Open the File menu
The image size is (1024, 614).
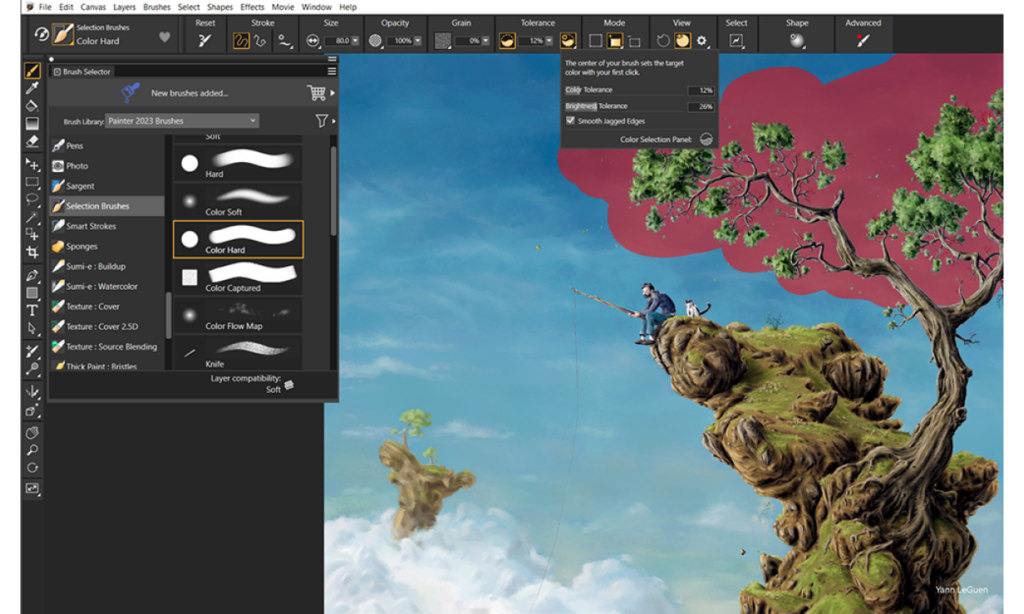[45, 7]
